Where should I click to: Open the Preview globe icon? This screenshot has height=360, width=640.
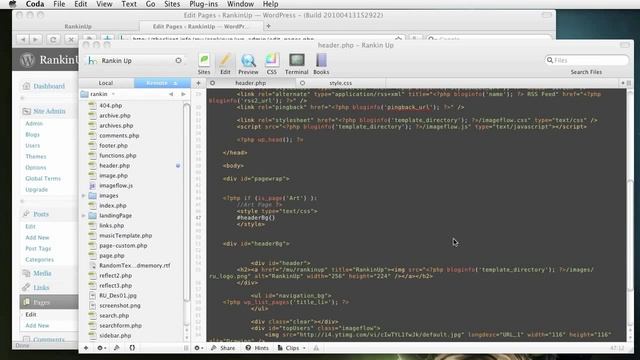[x=248, y=64]
